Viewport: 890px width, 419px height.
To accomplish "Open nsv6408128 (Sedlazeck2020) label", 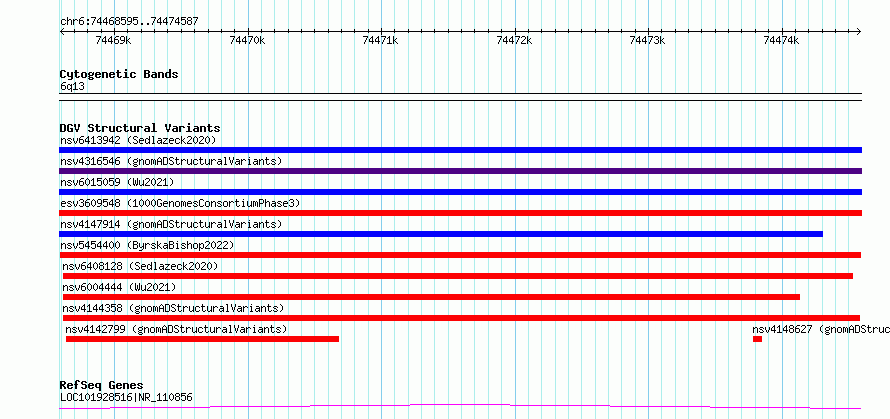I will pyautogui.click(x=140, y=266).
